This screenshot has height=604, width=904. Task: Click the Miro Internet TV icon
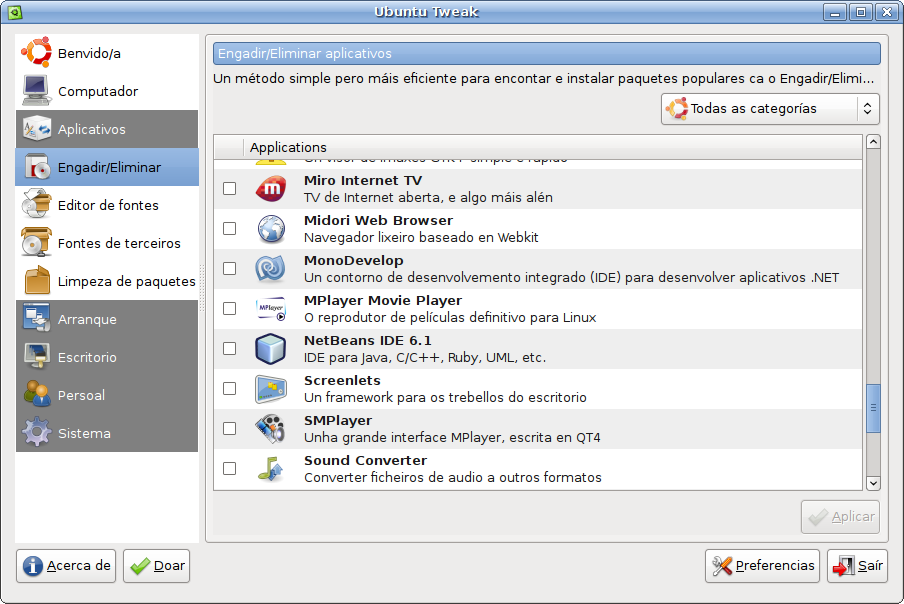tap(271, 189)
